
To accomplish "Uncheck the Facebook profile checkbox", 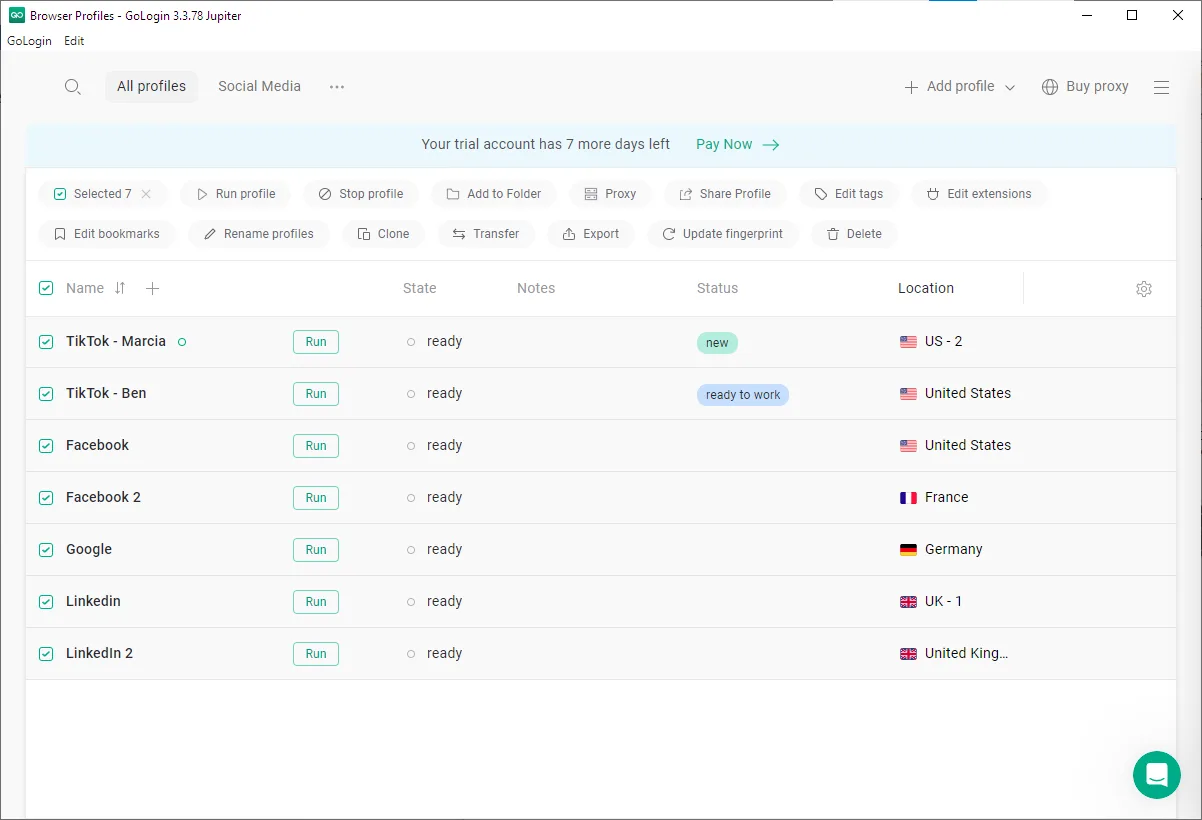I will tap(46, 446).
